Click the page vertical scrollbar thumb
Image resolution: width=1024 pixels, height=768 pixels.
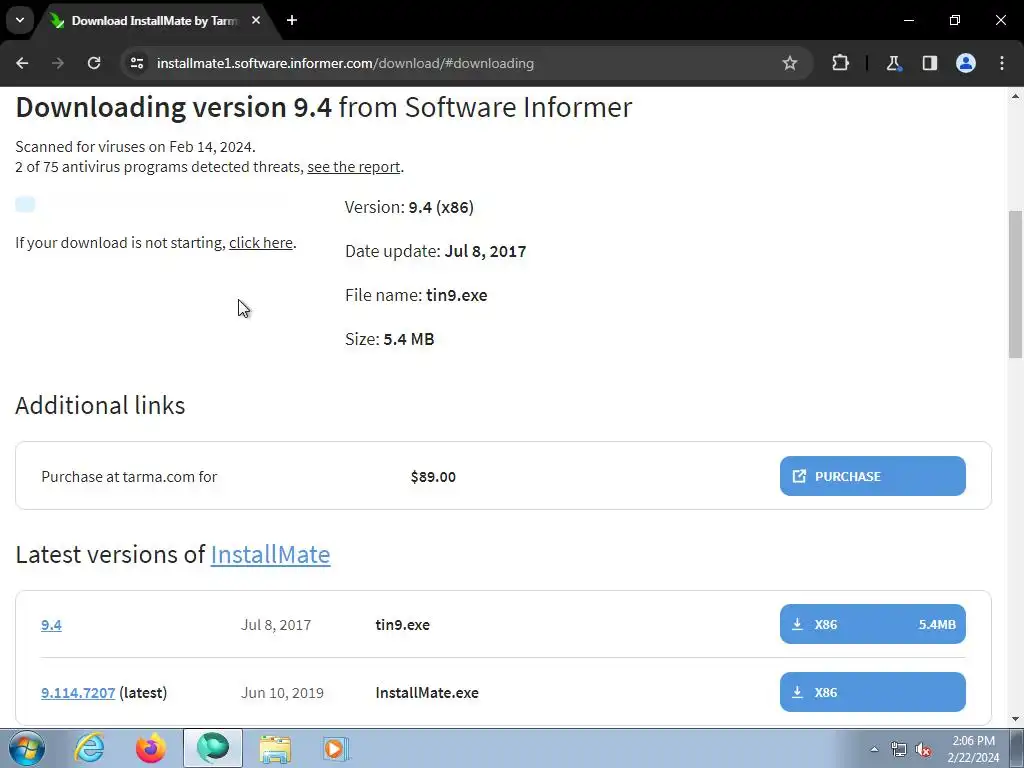(x=1015, y=284)
